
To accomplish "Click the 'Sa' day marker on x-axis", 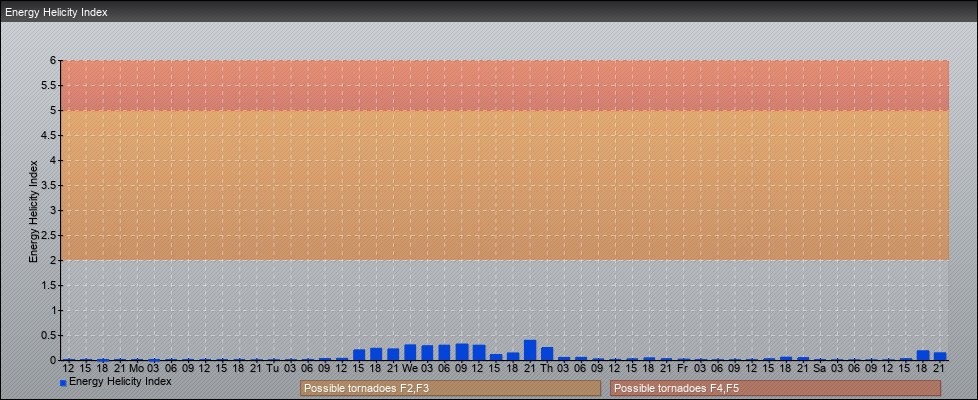I will [x=819, y=368].
